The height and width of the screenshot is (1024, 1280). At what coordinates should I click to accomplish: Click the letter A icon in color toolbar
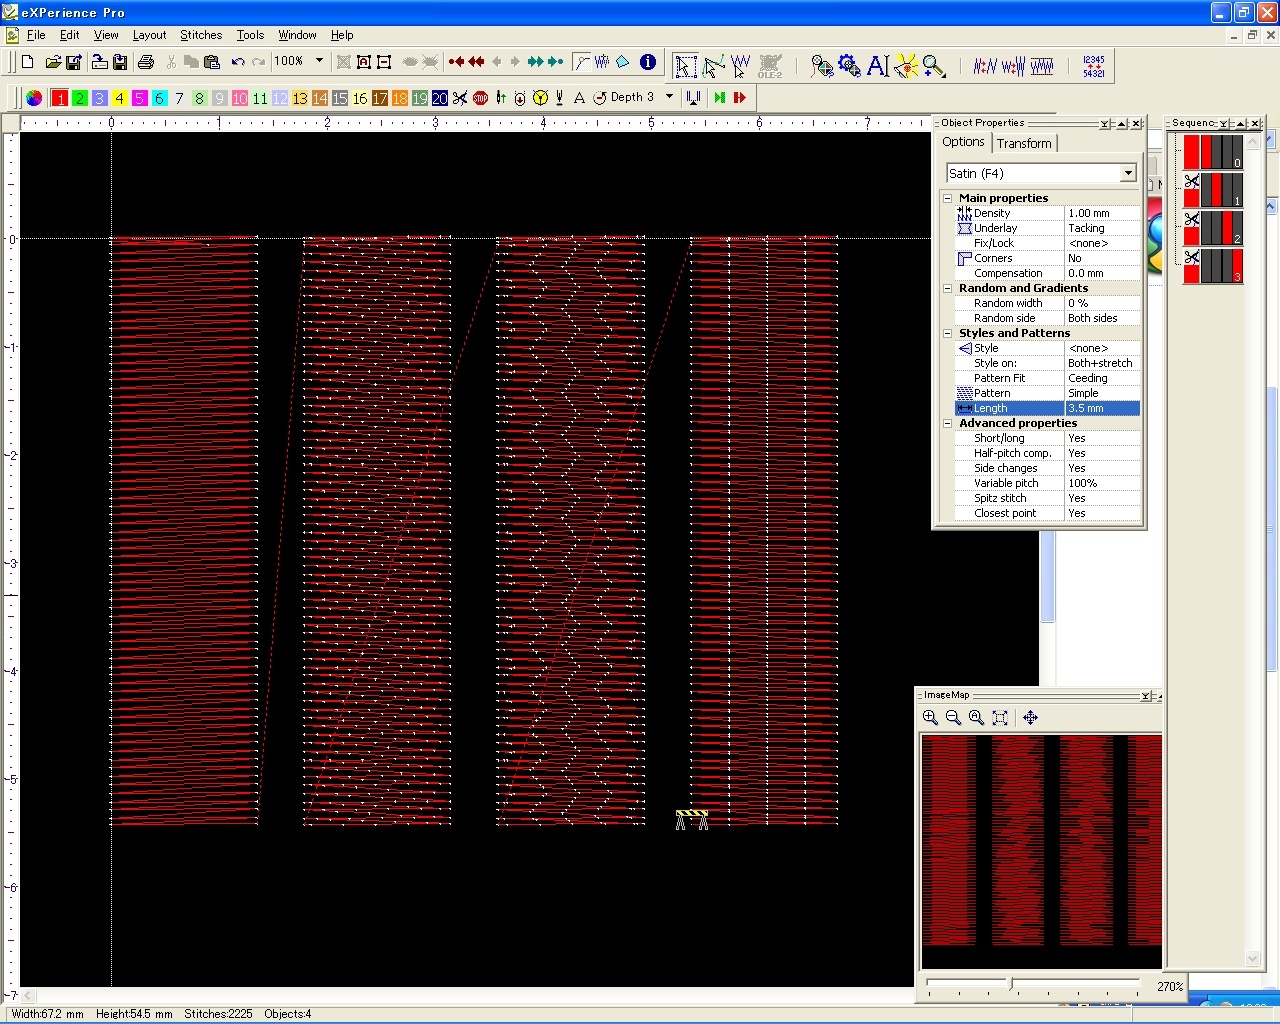click(579, 98)
